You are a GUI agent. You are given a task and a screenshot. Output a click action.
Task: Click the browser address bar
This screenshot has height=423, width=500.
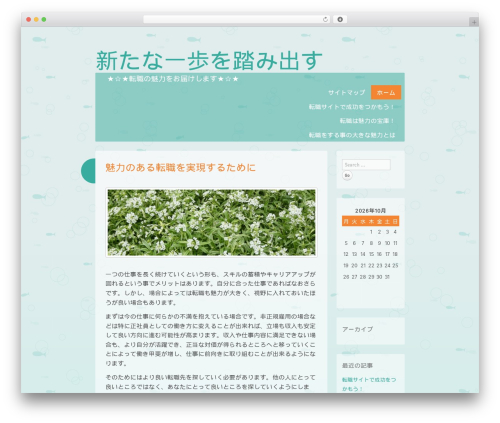tap(237, 19)
